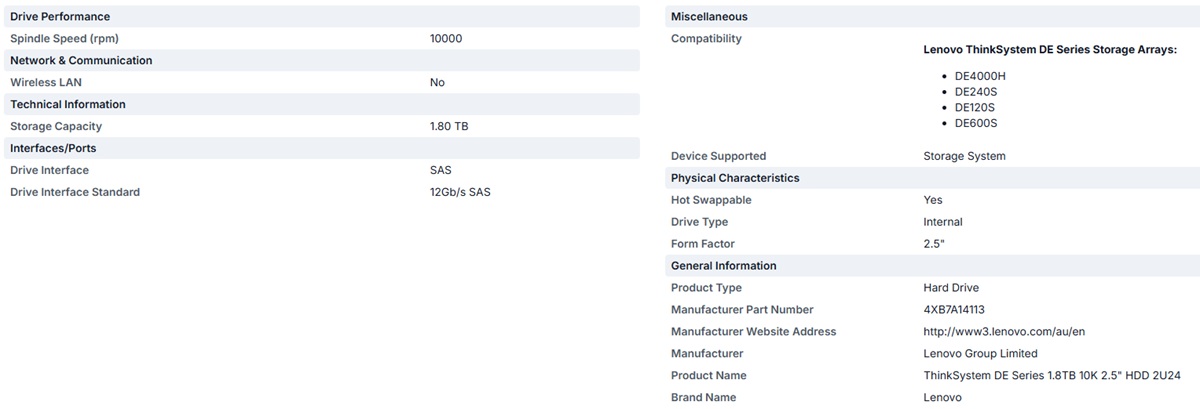
Task: Click the Hot Swappable value Yes
Action: [933, 201]
